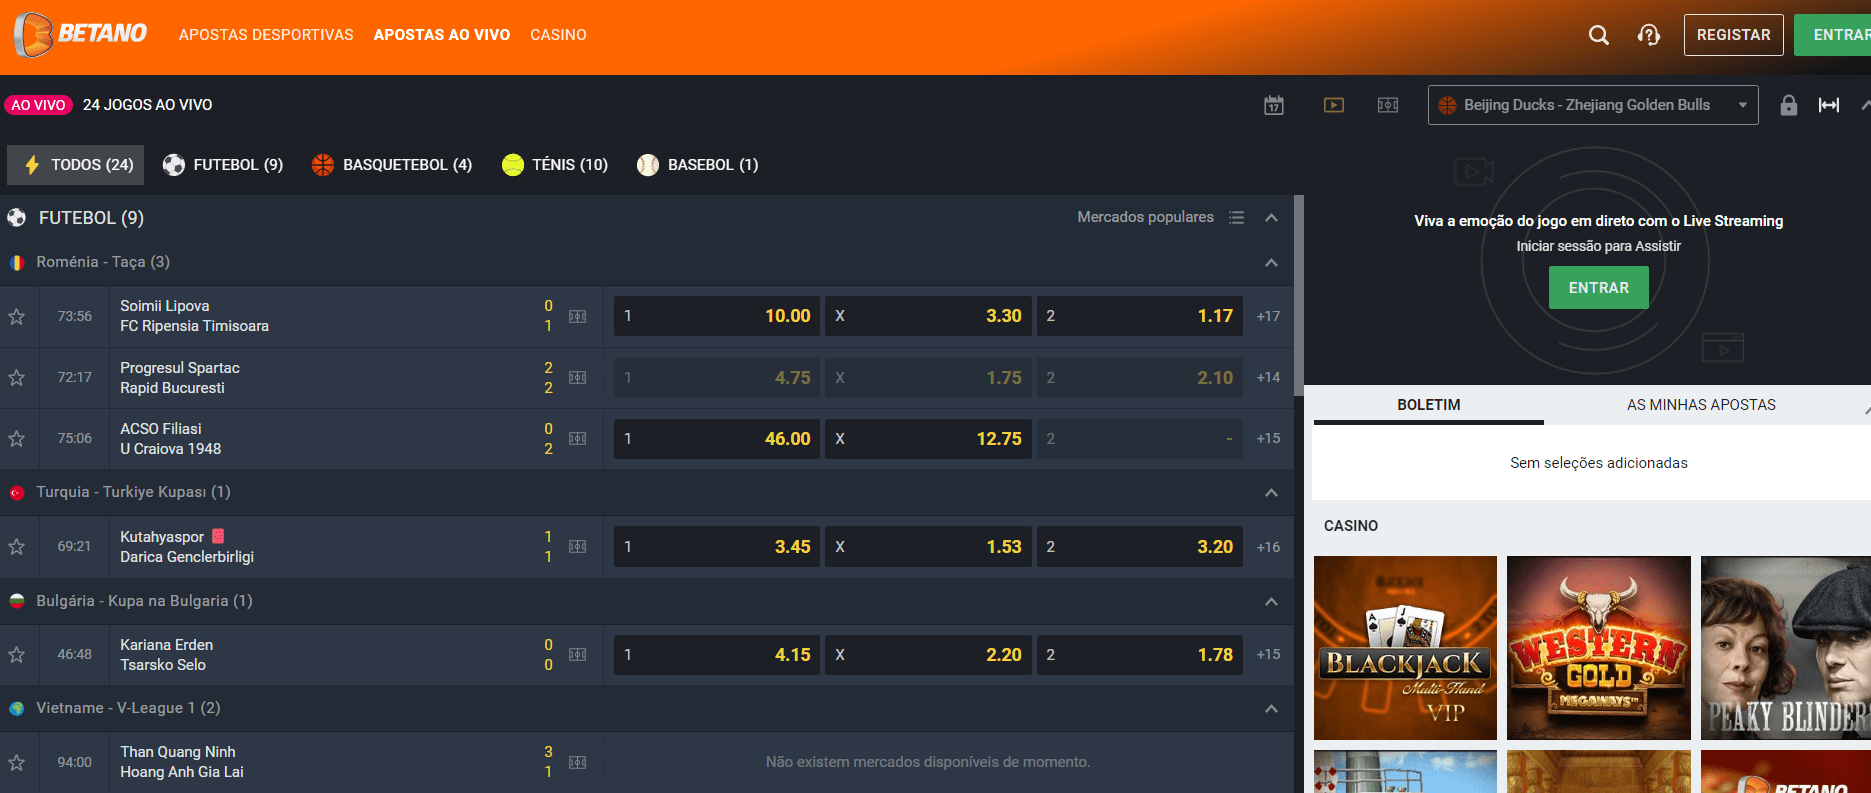
Task: Show the live streaming video icon
Action: 1334,105
